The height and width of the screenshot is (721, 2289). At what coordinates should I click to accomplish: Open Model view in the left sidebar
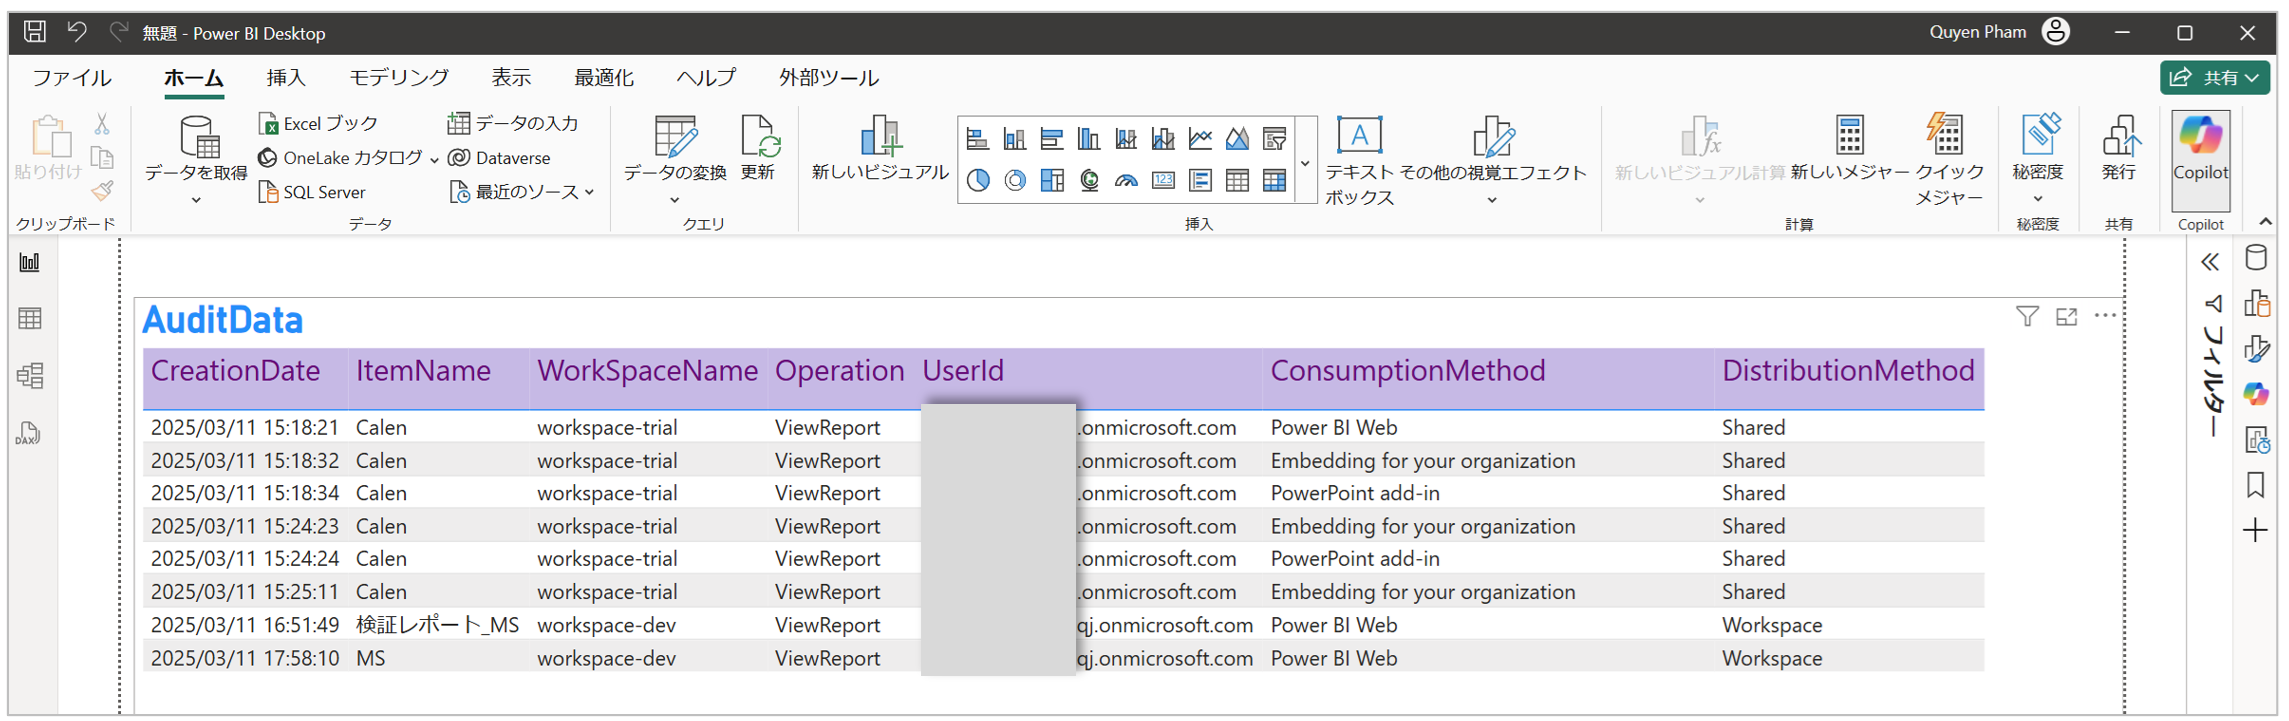[x=30, y=376]
